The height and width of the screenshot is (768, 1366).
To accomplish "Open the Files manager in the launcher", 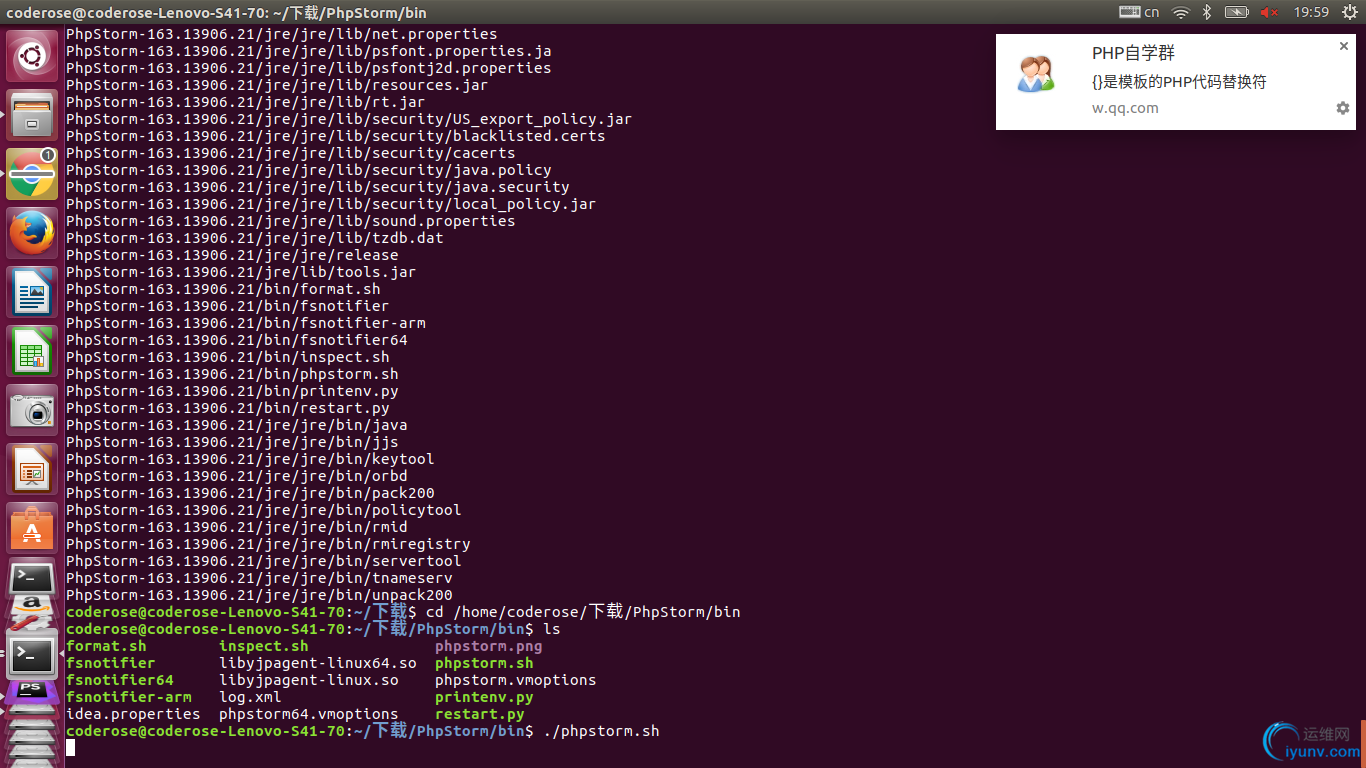I will (32, 115).
